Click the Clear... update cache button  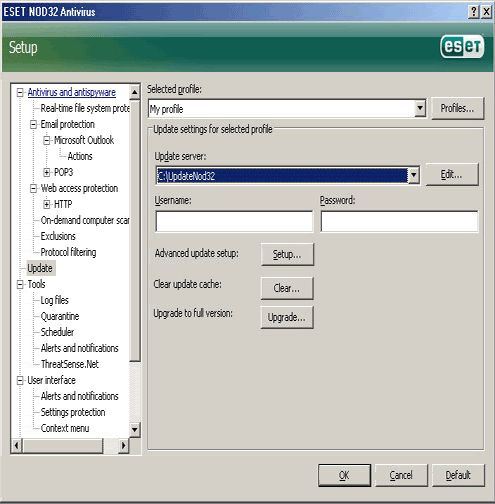coord(287,288)
